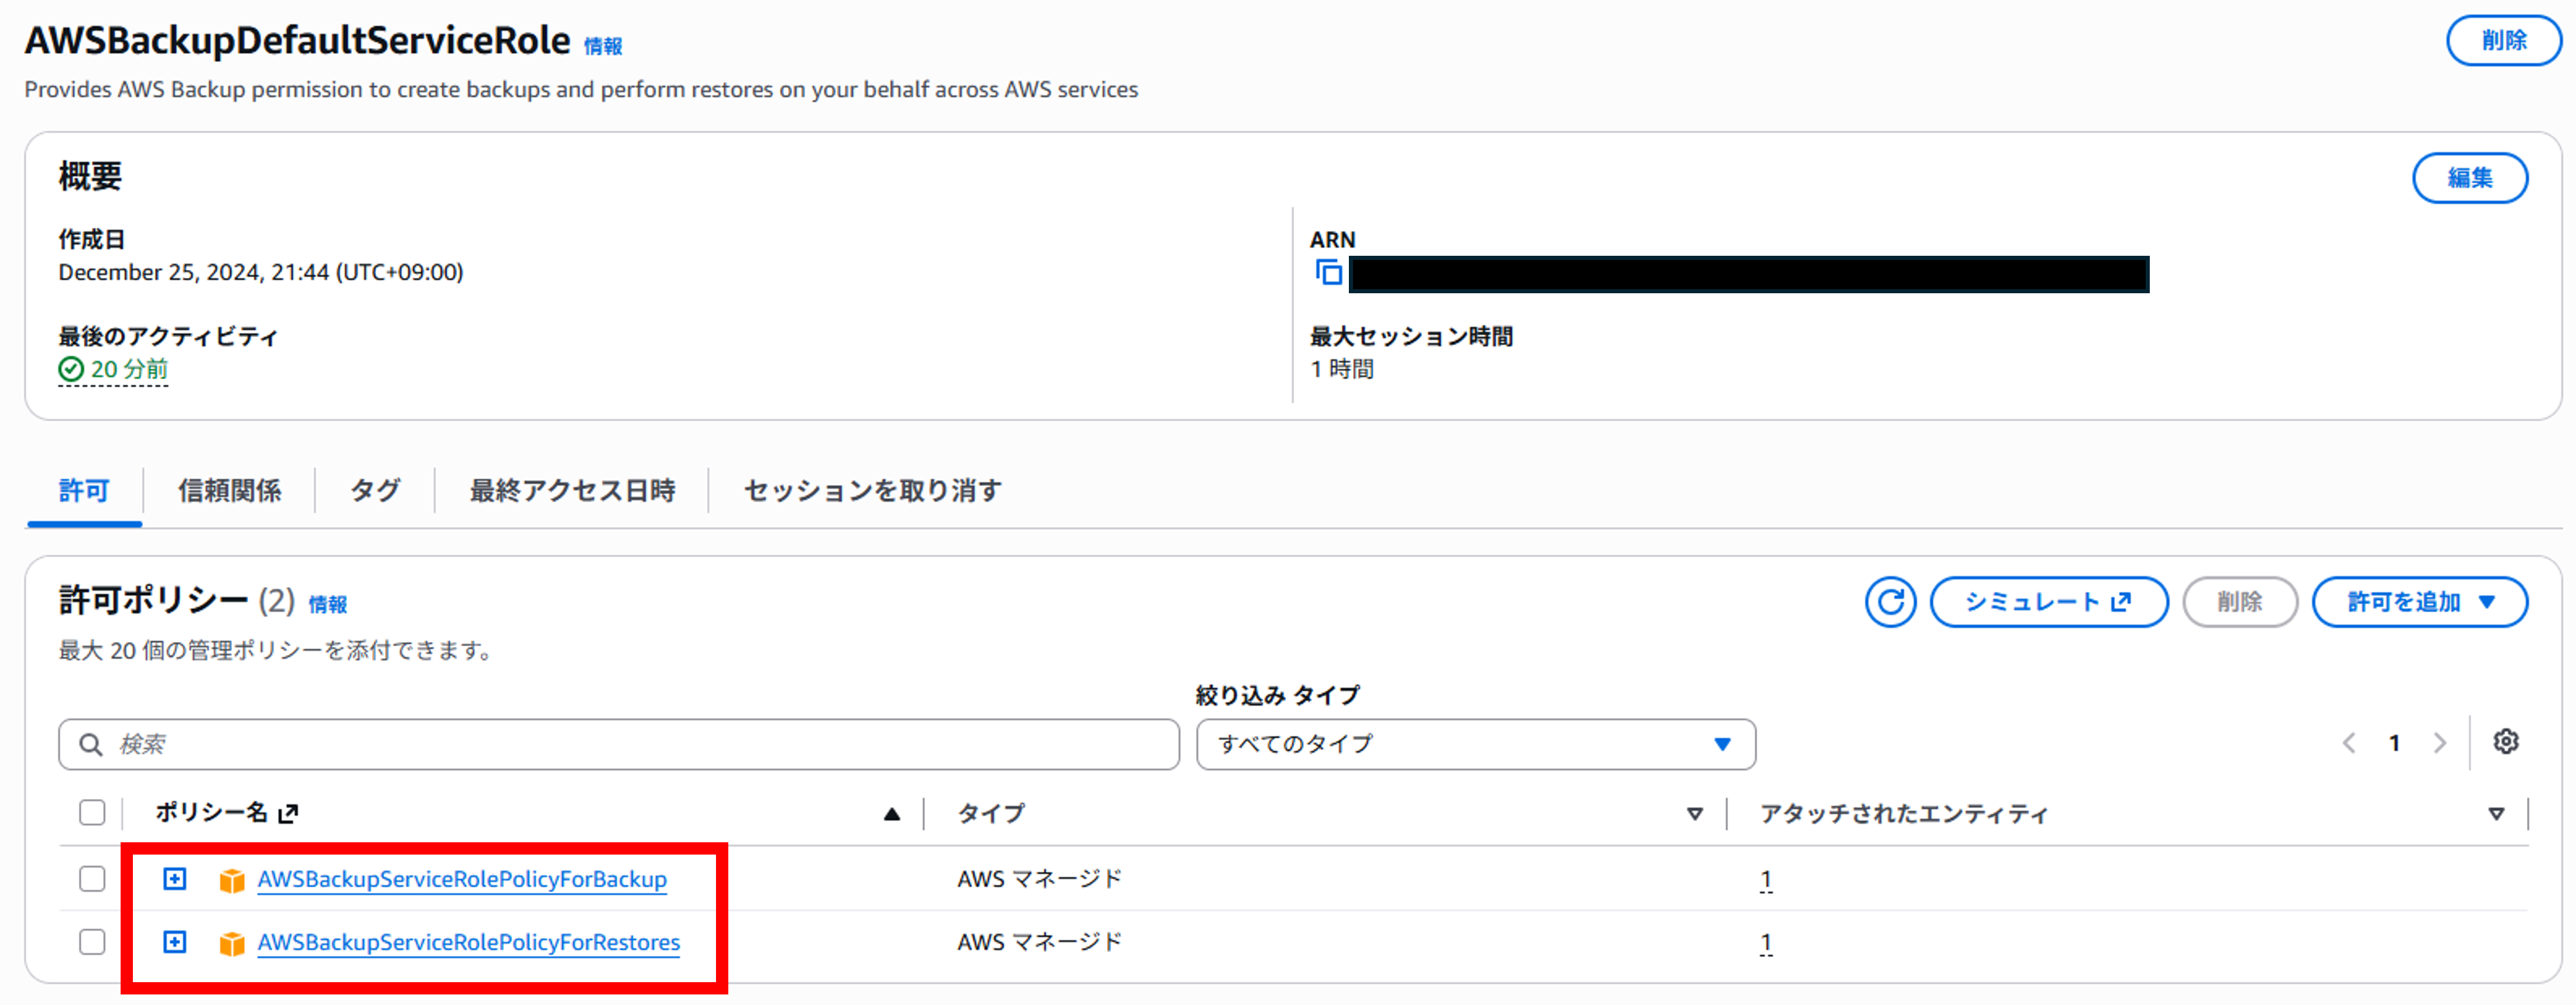This screenshot has width=2576, height=1005.
Task: Sort by ポリシー名 using the ascending arrow
Action: 892,815
